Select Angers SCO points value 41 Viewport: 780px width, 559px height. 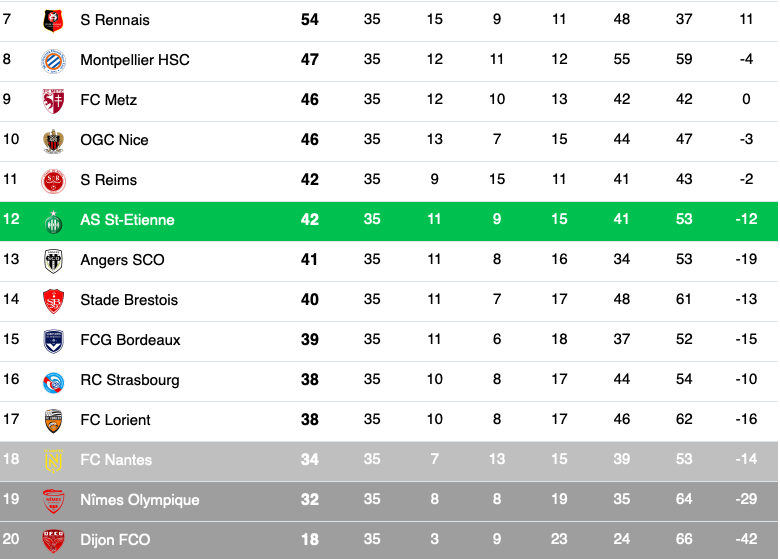pos(309,260)
